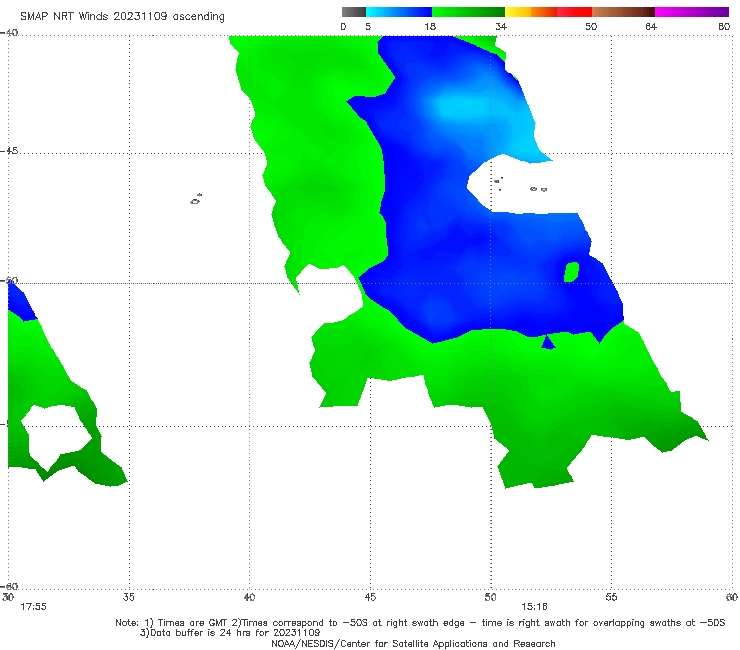Image resolution: width=740 pixels, height=650 pixels.
Task: Click the SMAP NRT Winds 20231109 ascending title
Action: 122,17
